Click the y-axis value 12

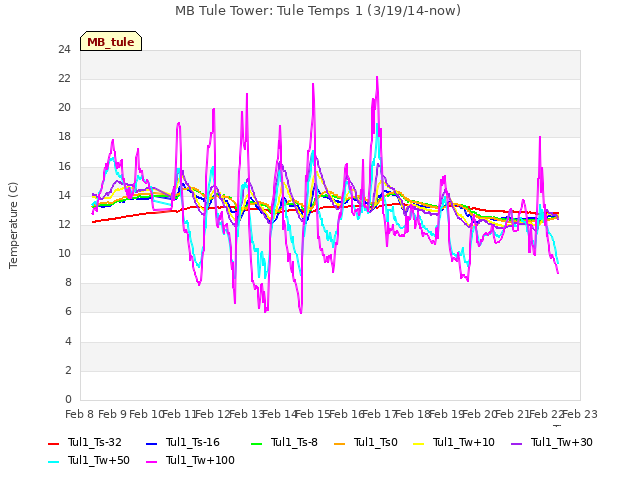pyautogui.click(x=64, y=224)
